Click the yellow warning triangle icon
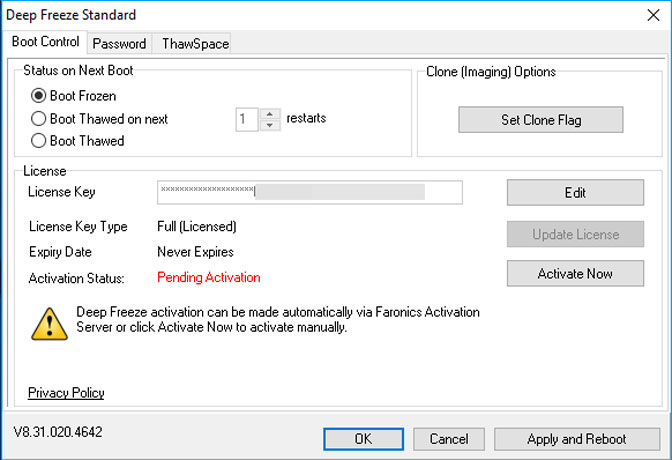Screen dimensions: 672x460 pos(49,324)
